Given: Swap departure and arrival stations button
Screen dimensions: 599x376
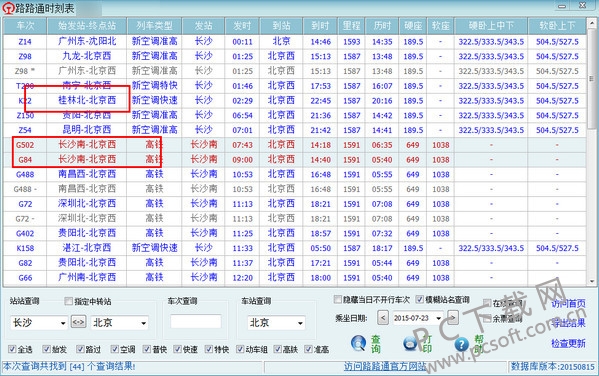Looking at the screenshot, I should tap(78, 322).
